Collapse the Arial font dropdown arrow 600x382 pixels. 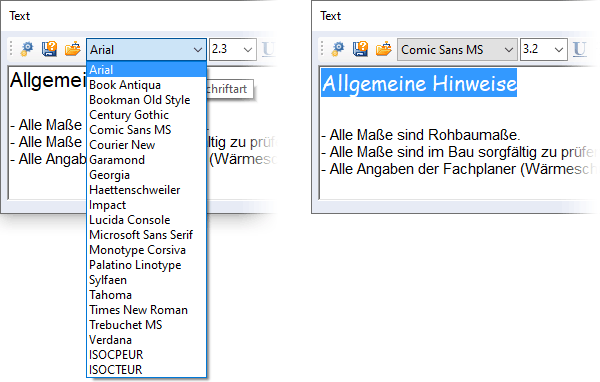pos(198,50)
